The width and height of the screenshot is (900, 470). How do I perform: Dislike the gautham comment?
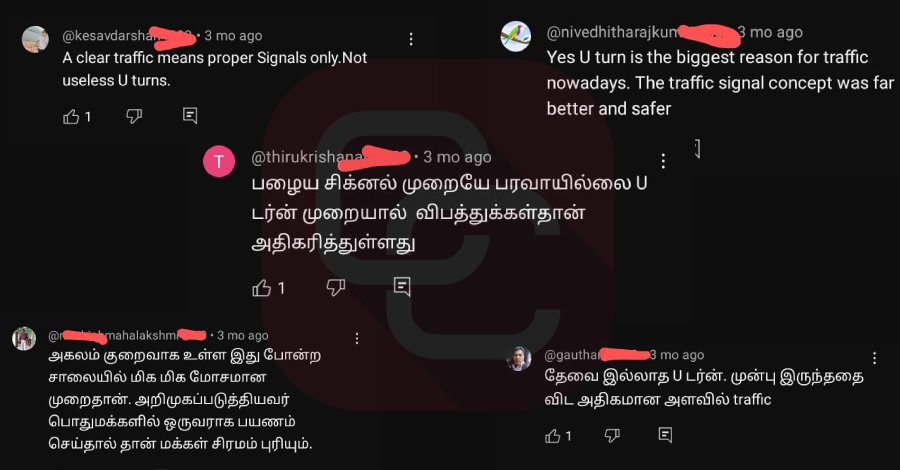pyautogui.click(x=612, y=436)
